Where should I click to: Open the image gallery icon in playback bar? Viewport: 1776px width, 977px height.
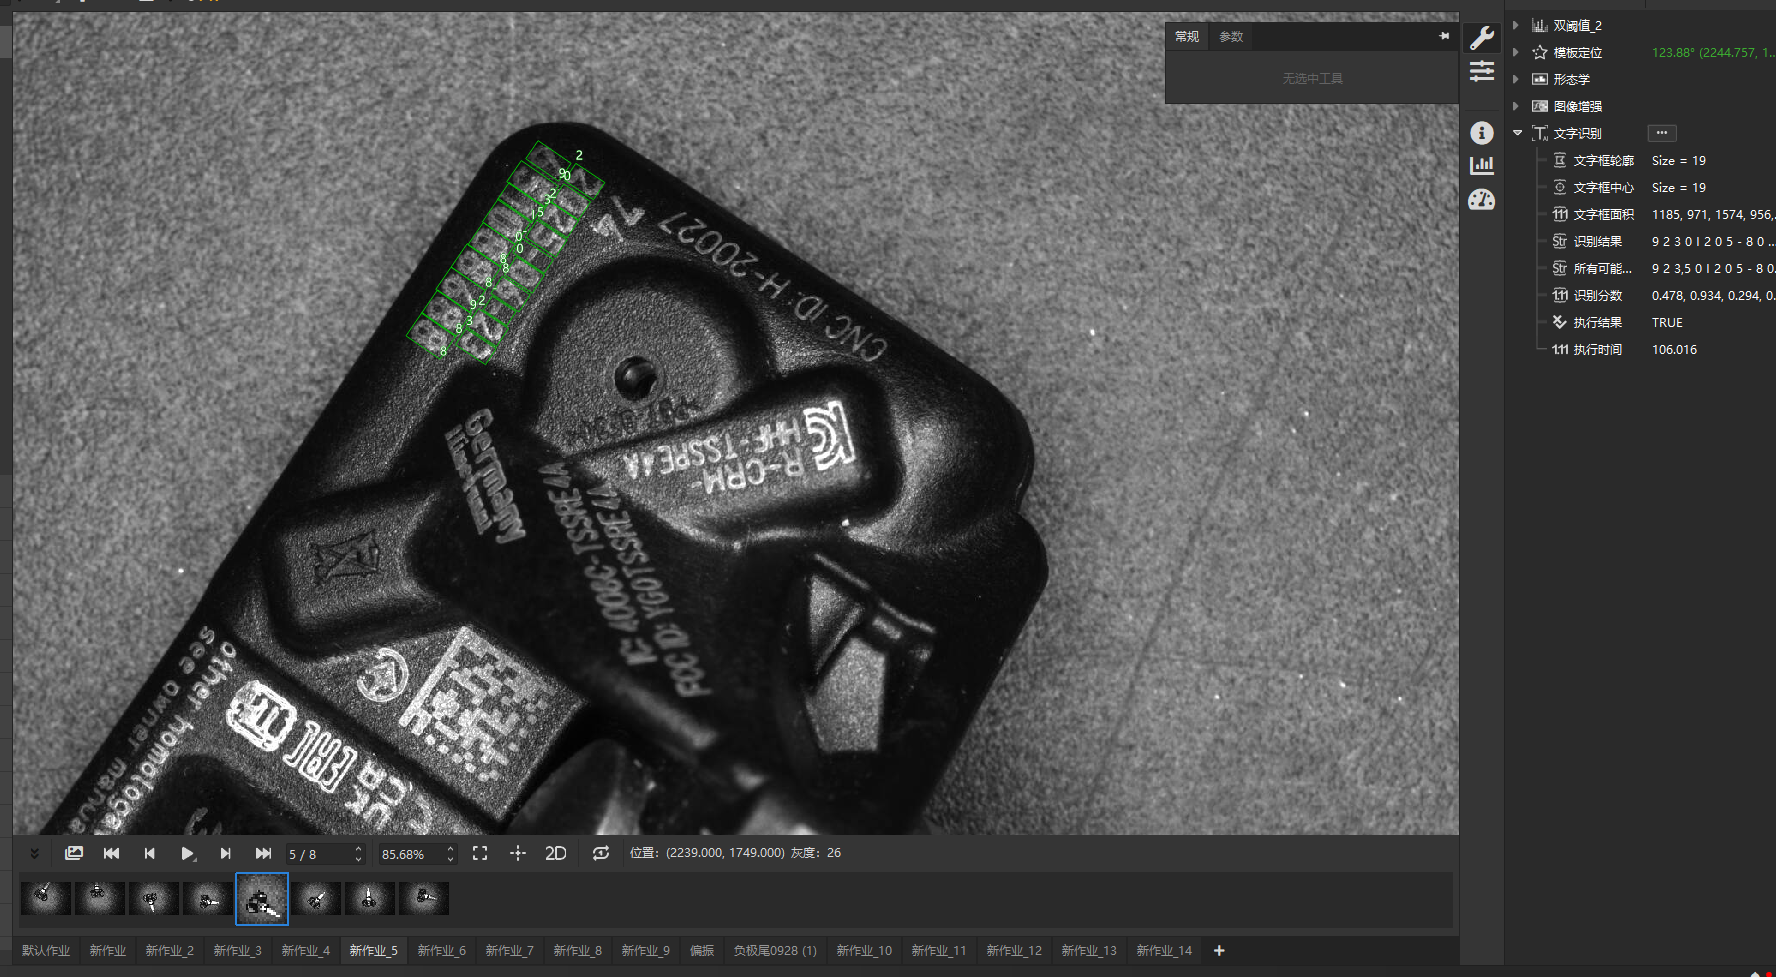tap(74, 853)
